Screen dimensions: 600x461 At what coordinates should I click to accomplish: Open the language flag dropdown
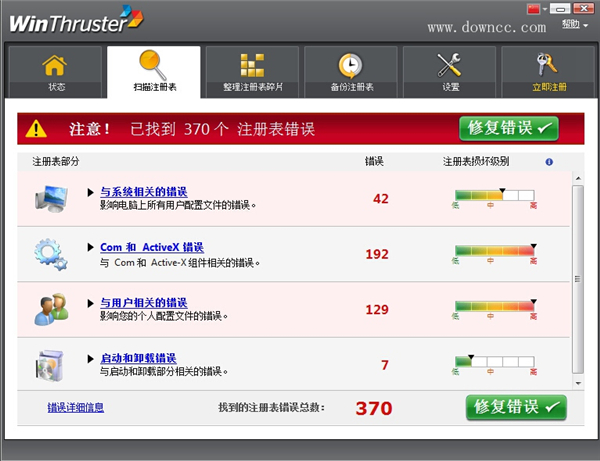coord(538,8)
